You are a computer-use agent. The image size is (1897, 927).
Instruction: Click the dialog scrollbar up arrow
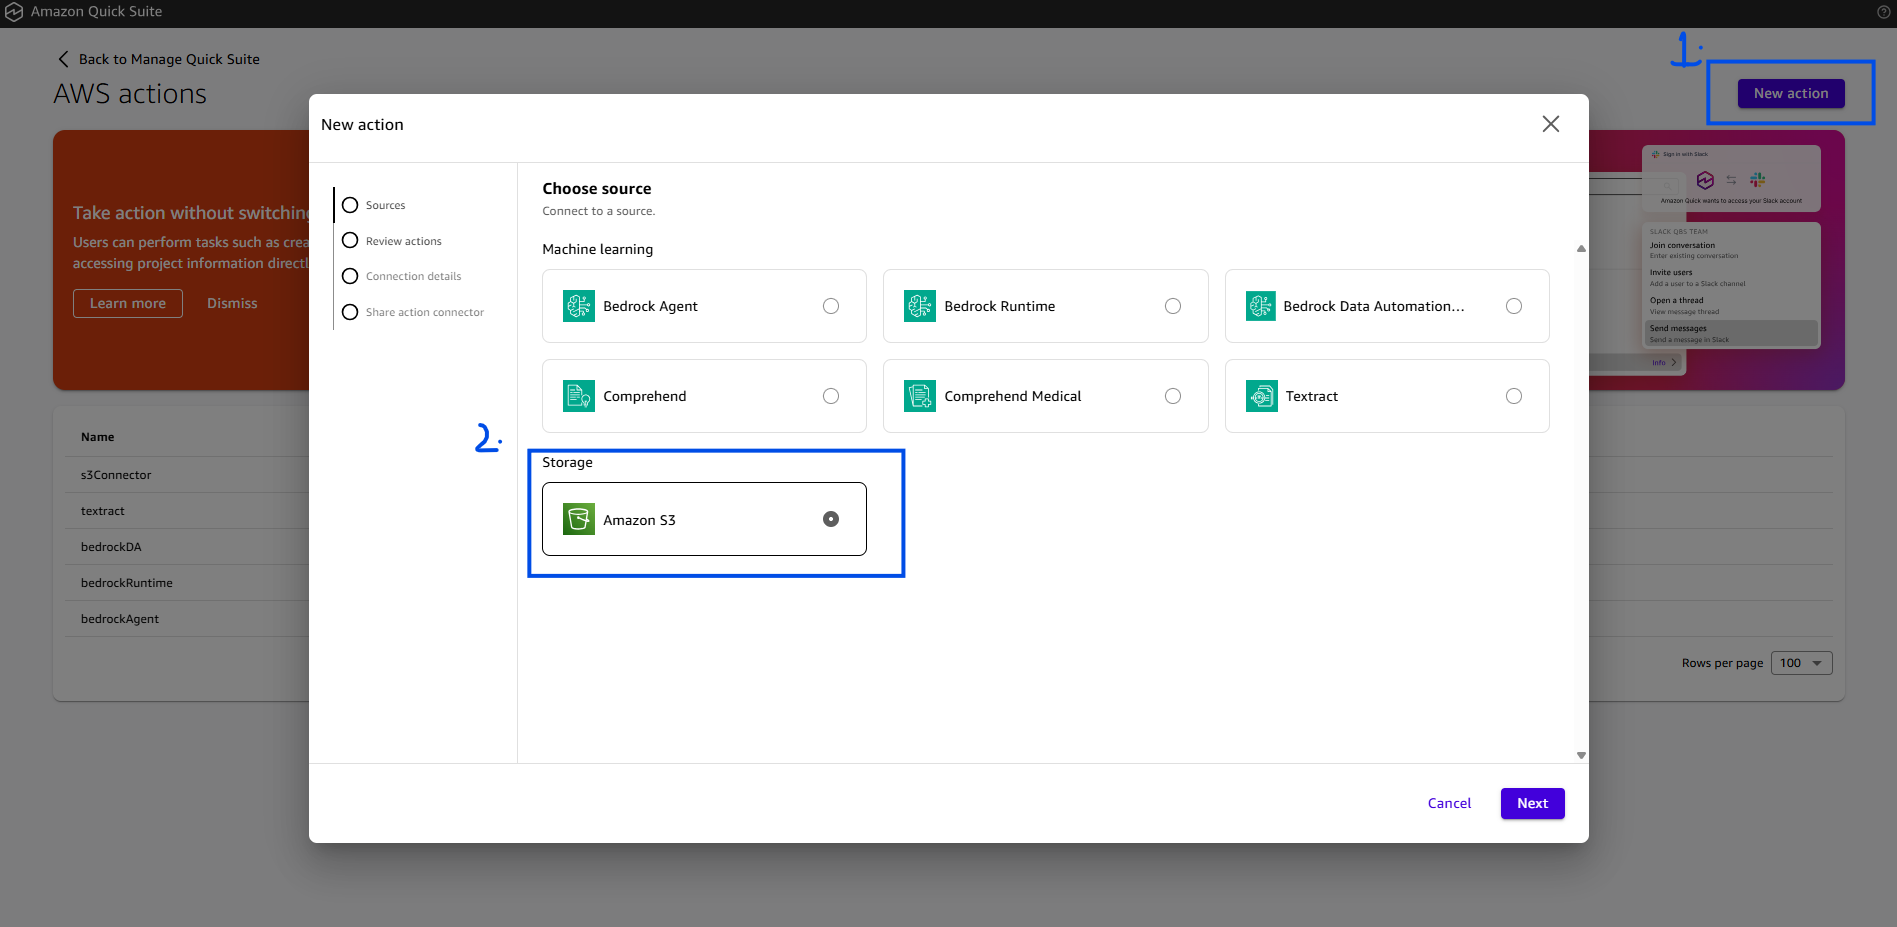click(x=1581, y=248)
